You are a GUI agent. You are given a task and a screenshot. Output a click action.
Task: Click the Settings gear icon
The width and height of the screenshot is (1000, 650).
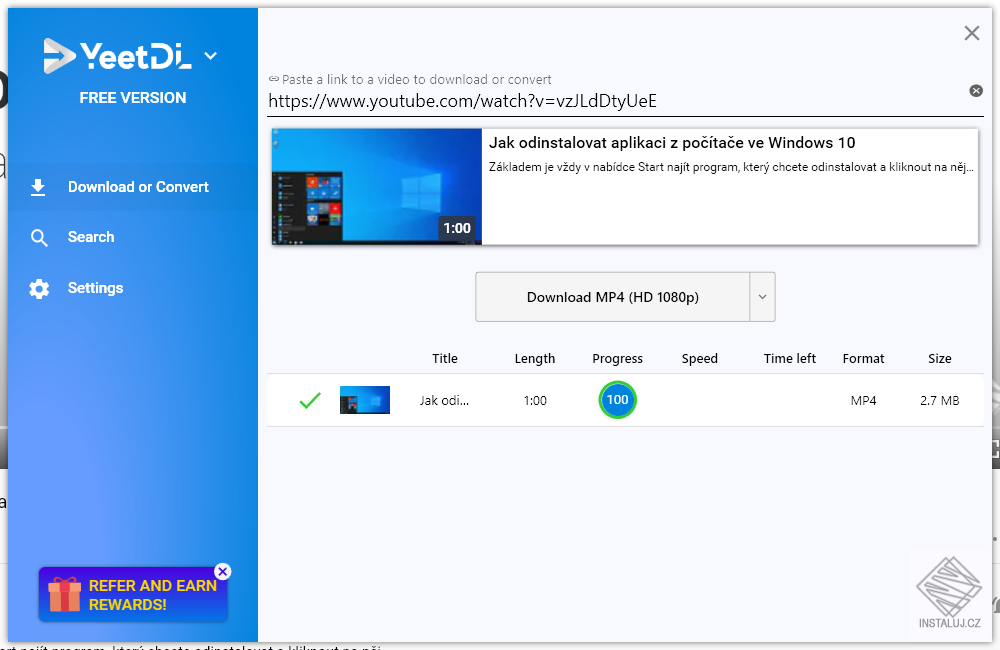pyautogui.click(x=39, y=289)
